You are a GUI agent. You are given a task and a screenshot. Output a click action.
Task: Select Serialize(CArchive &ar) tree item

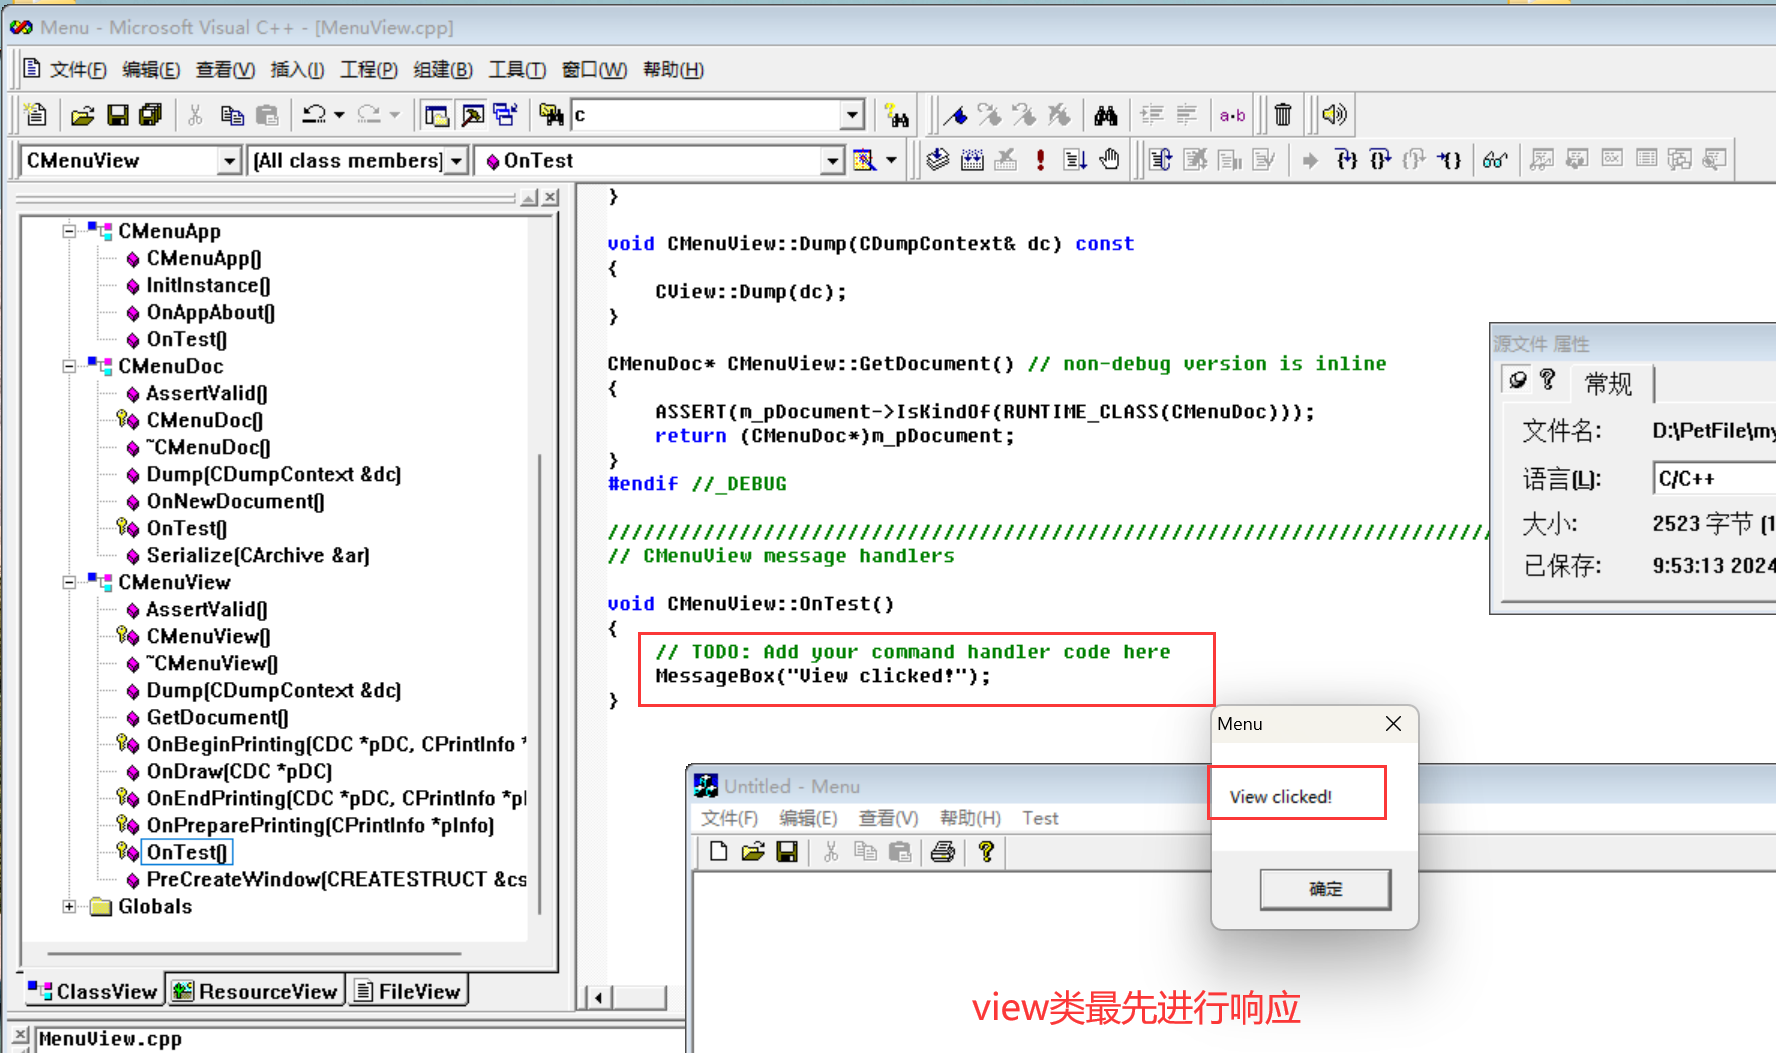click(258, 555)
